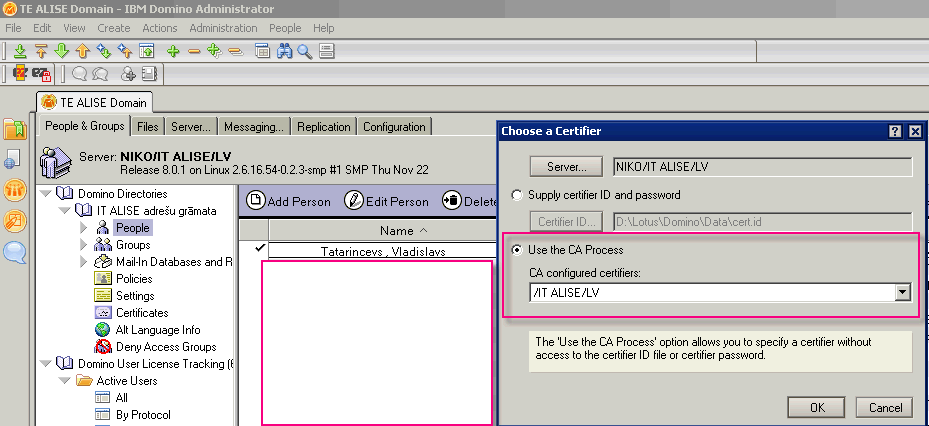This screenshot has width=929, height=426.
Task: Collapse the Active Users folder node
Action: point(63,381)
